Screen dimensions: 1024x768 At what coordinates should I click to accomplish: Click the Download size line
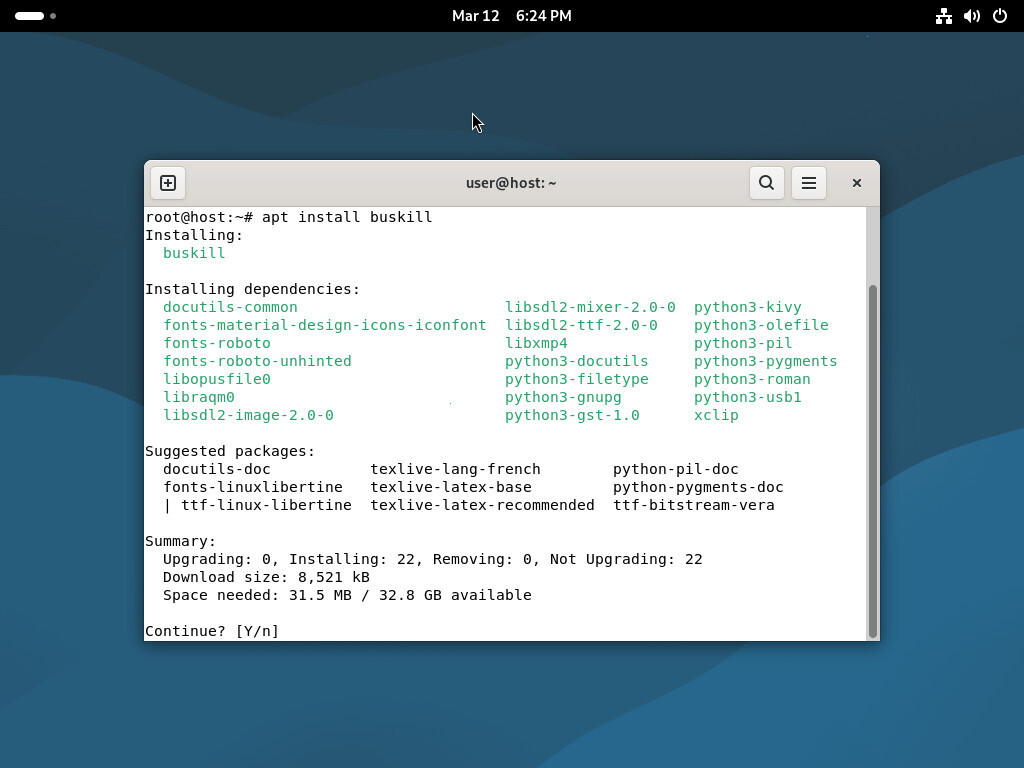[266, 577]
